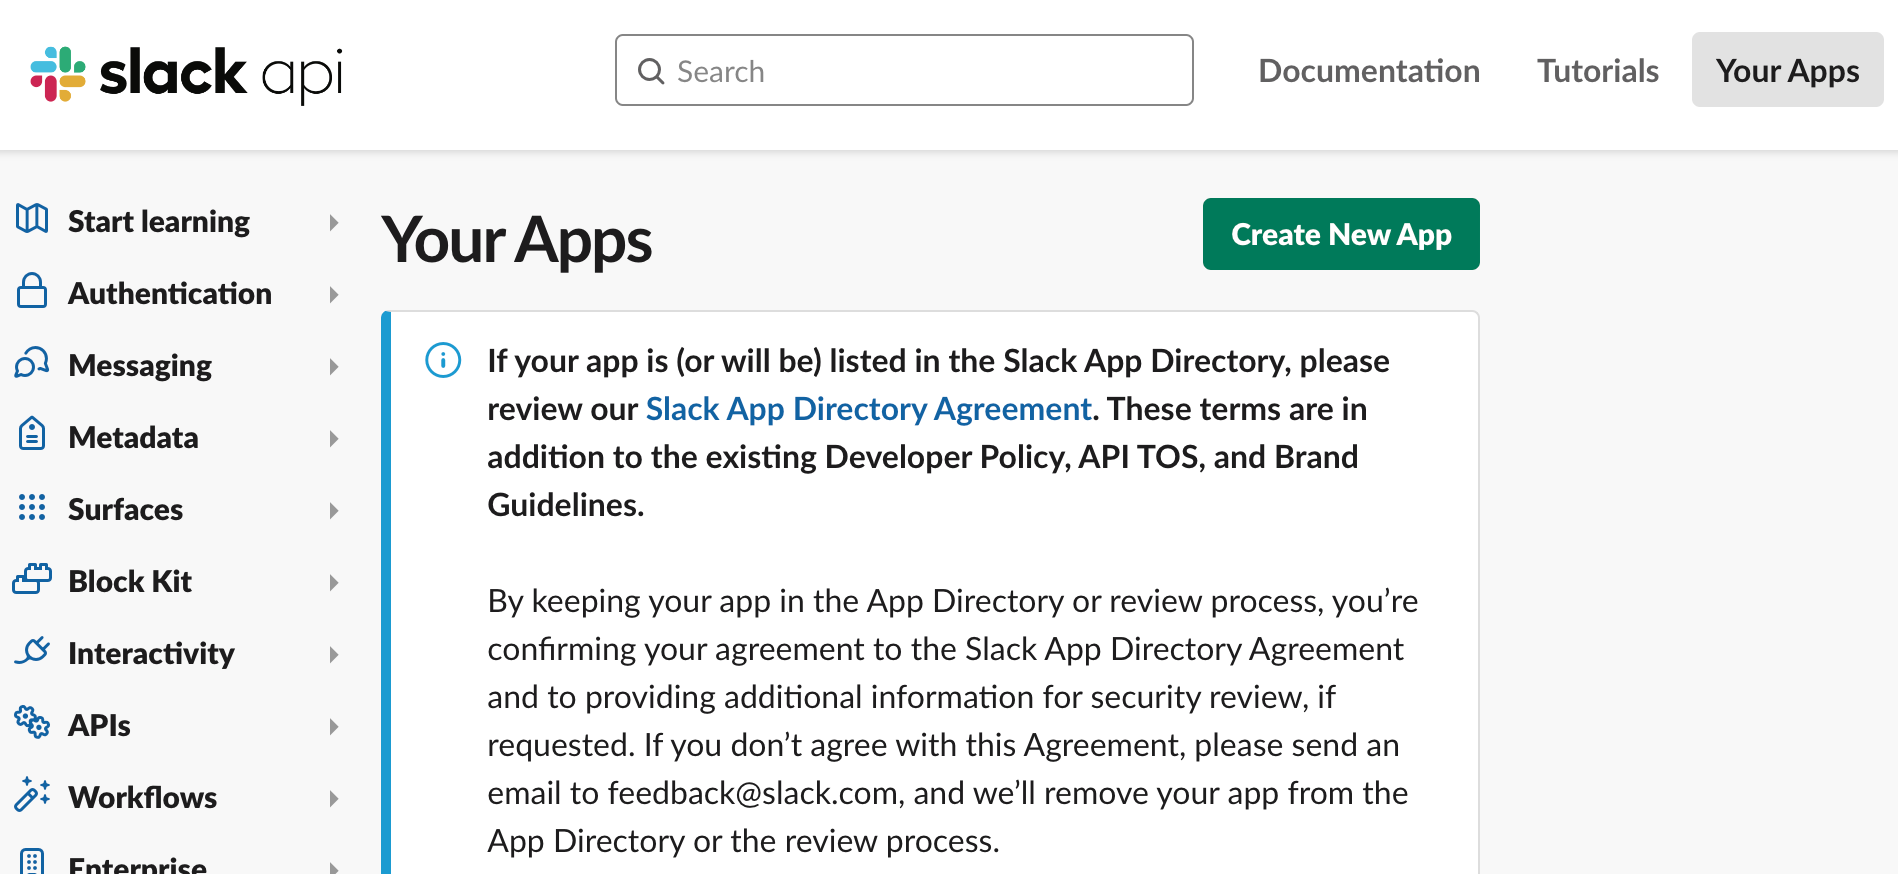The width and height of the screenshot is (1898, 874).
Task: Expand the Surfaces section arrow
Action: pyautogui.click(x=334, y=510)
